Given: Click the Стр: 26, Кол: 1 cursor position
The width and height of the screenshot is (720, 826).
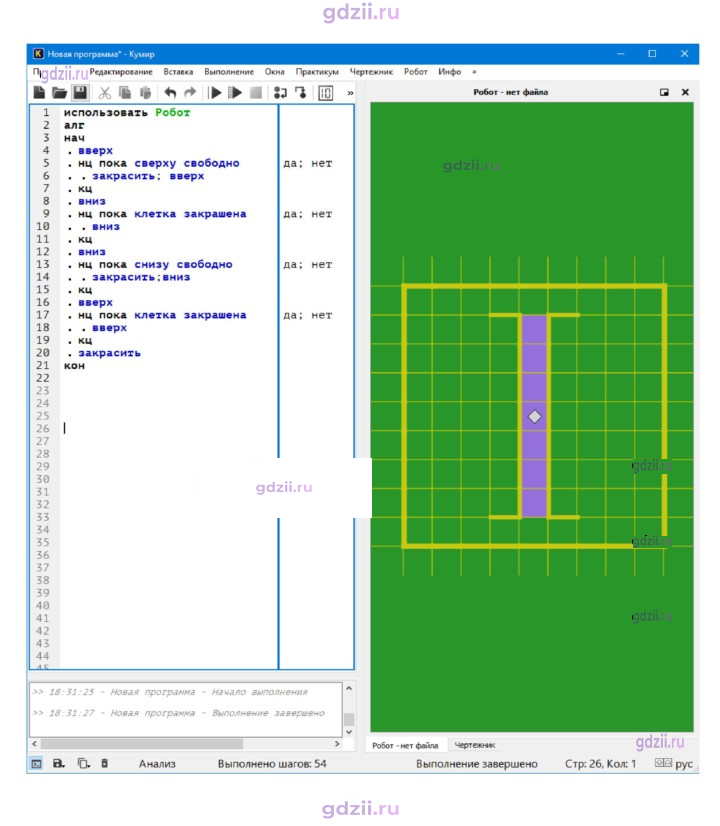Looking at the screenshot, I should 600,764.
